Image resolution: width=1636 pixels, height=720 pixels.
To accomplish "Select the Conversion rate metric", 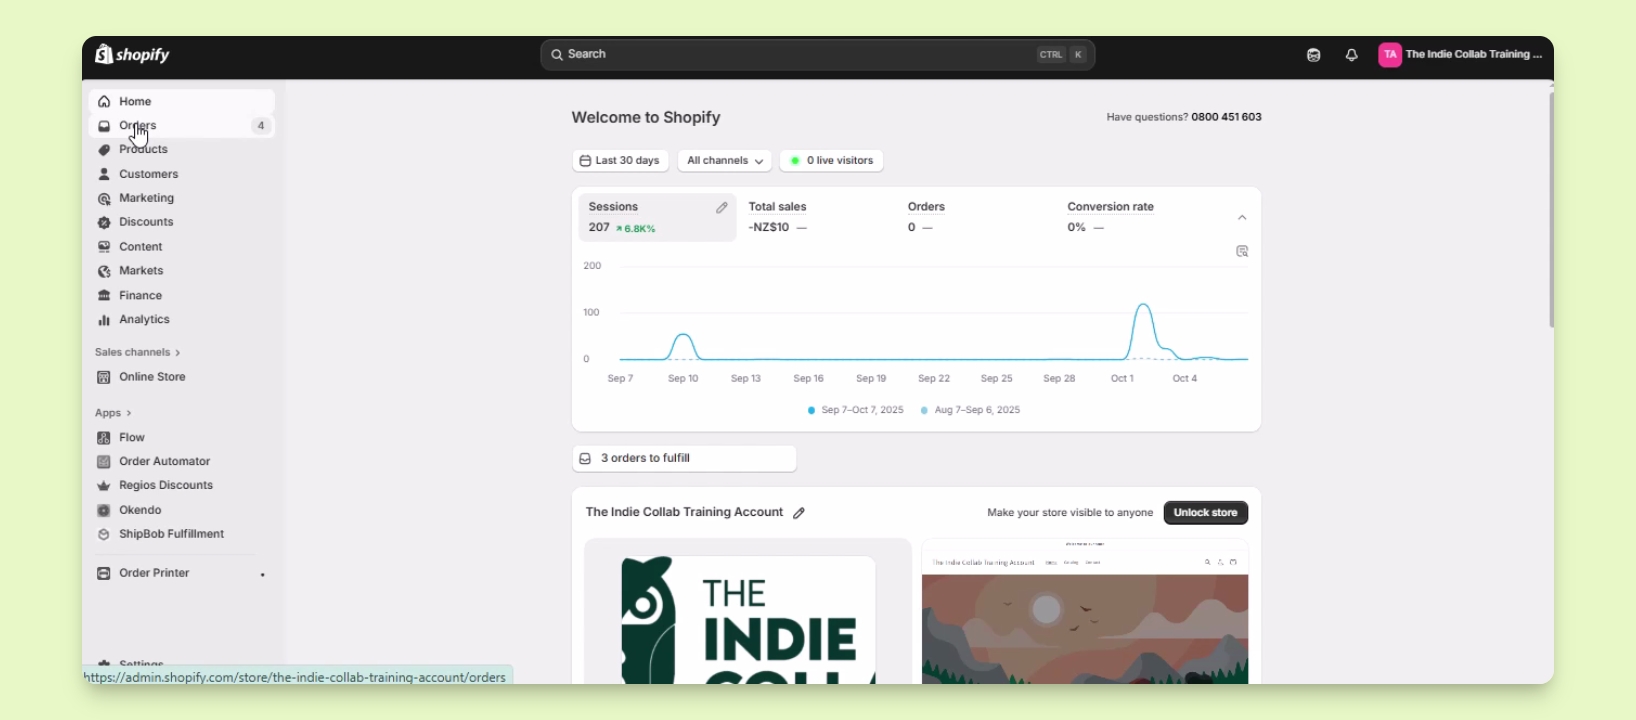I will [x=1137, y=217].
